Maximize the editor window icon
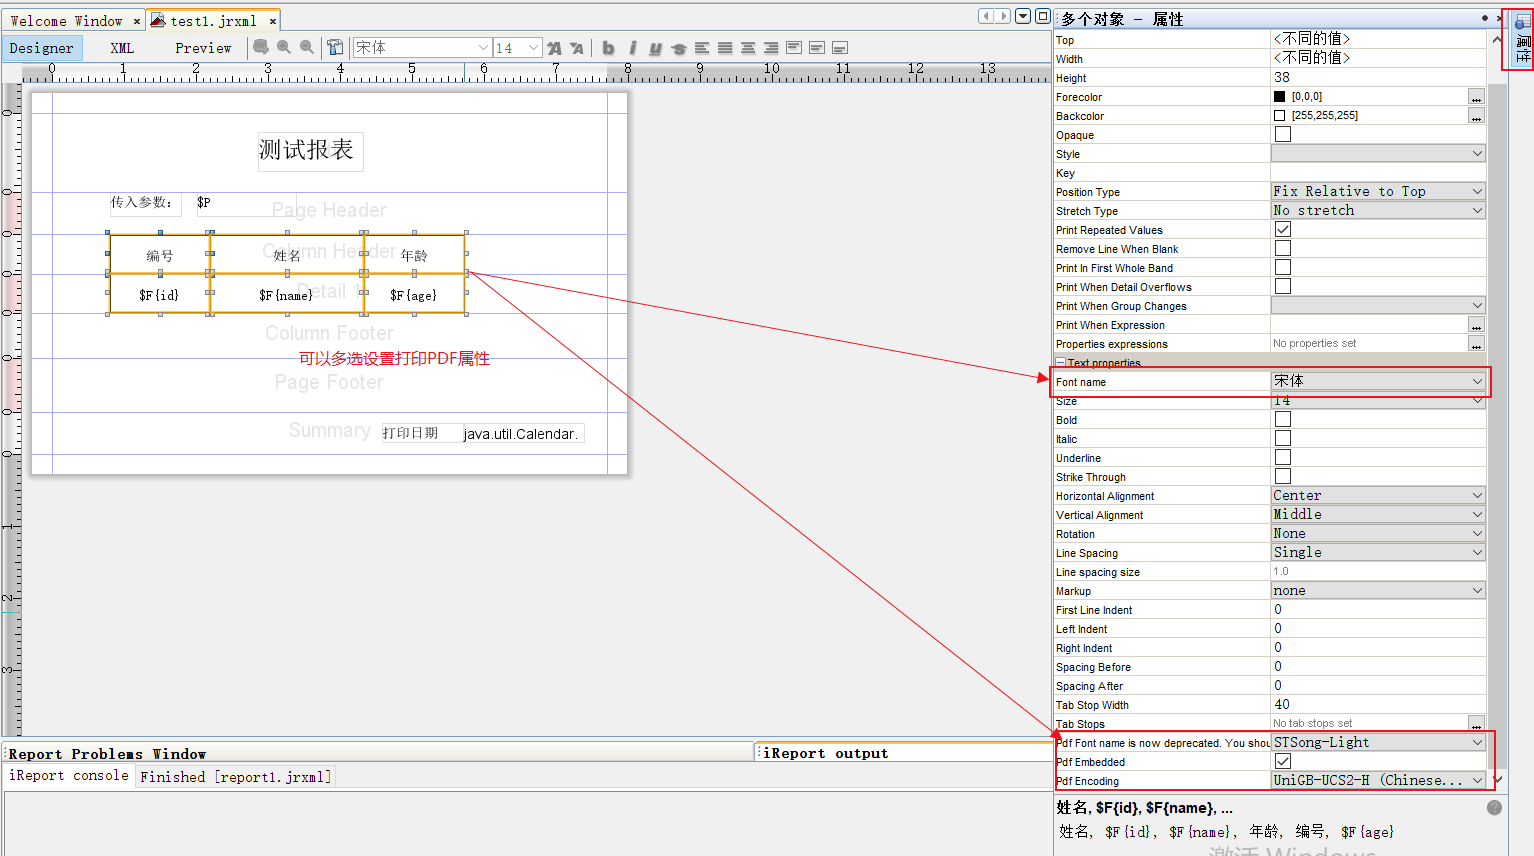This screenshot has height=856, width=1534. (x=1043, y=16)
